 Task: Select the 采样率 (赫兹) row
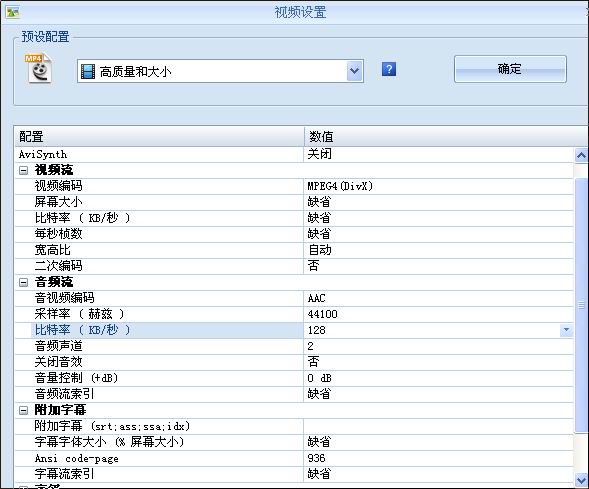[294, 314]
